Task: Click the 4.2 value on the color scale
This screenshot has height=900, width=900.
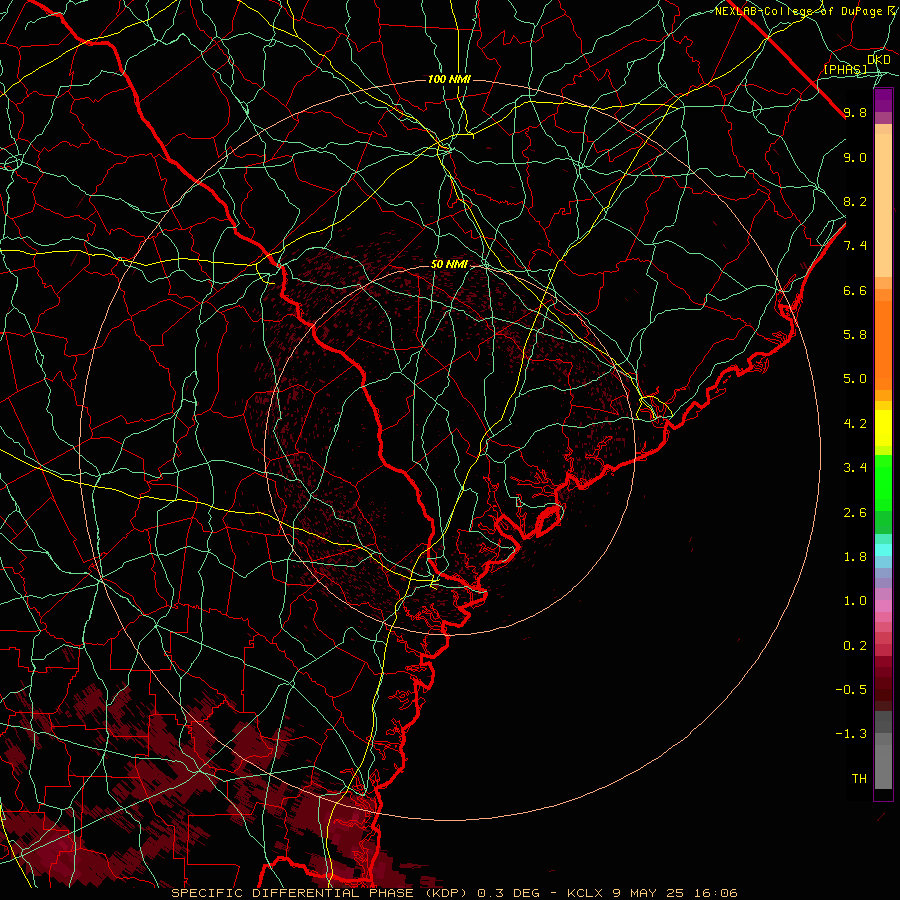Action: point(855,424)
